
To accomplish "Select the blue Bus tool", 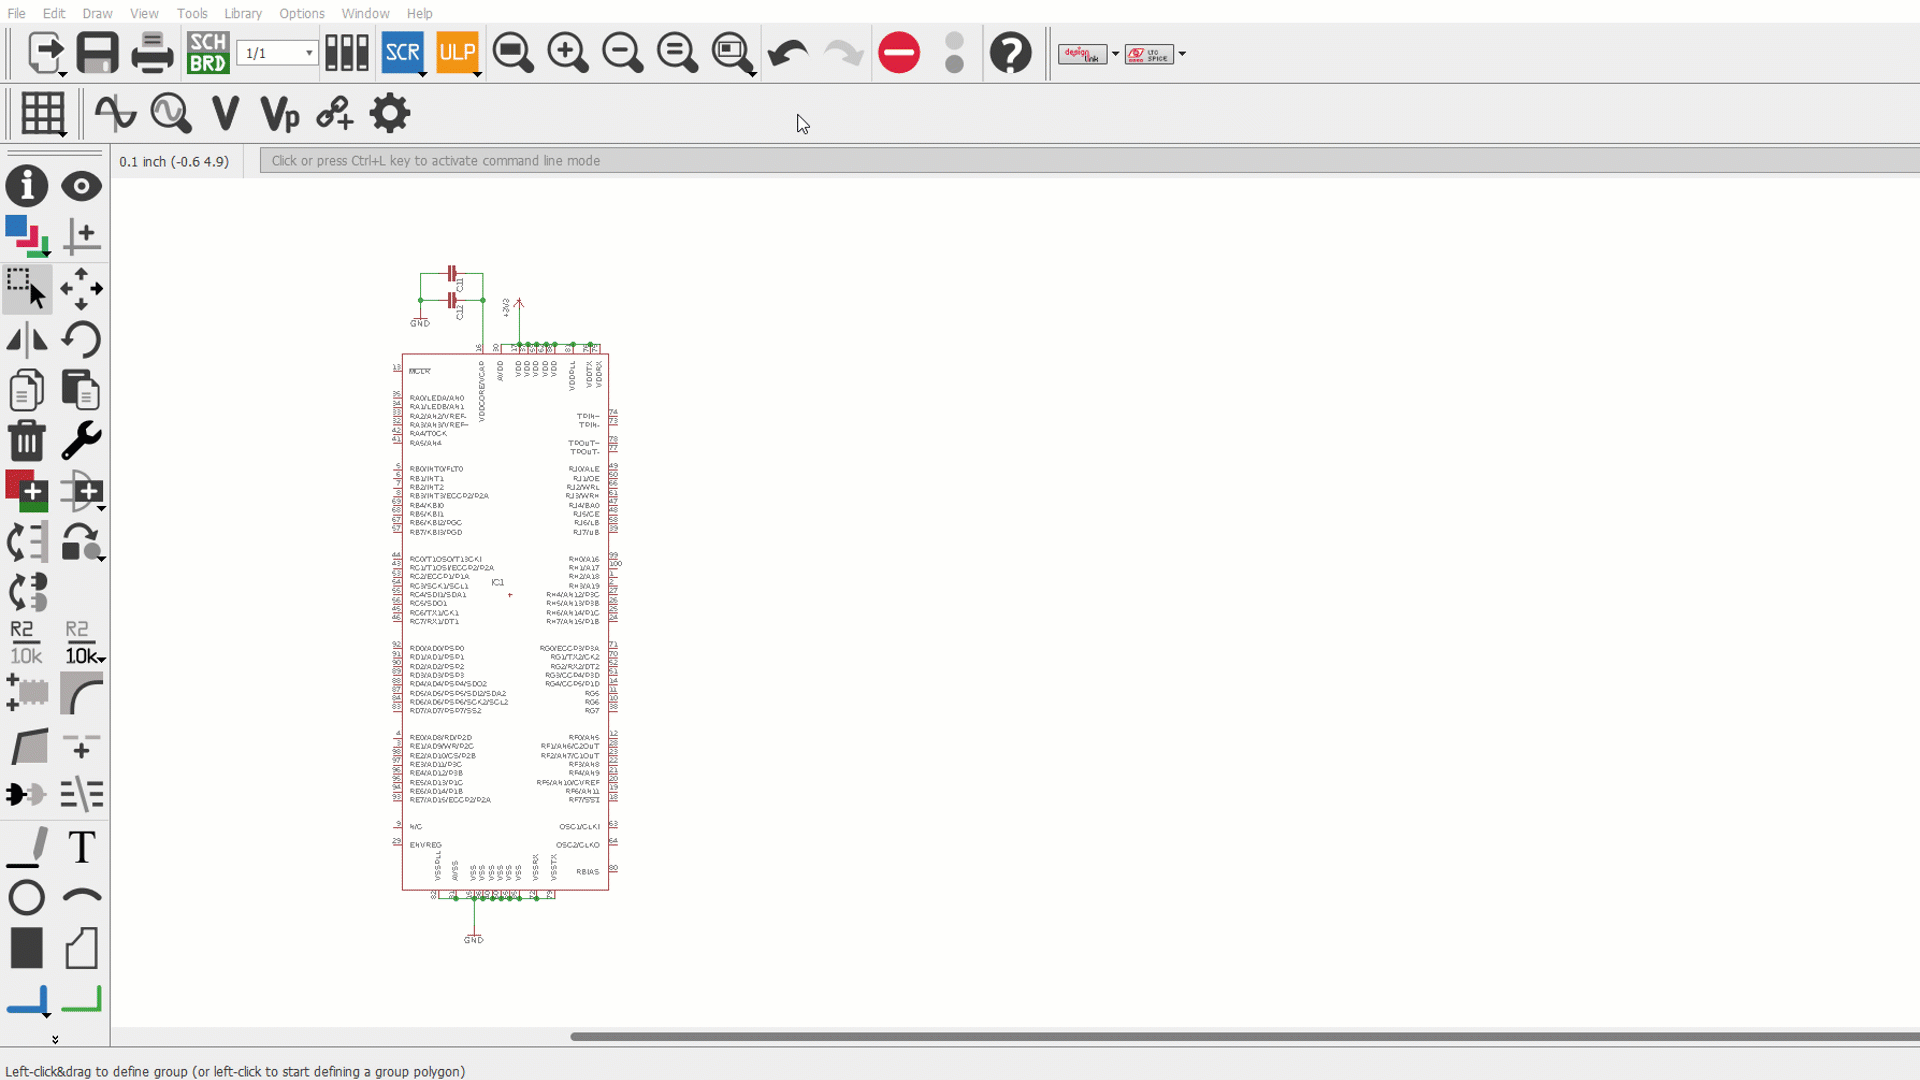I will click(28, 1000).
